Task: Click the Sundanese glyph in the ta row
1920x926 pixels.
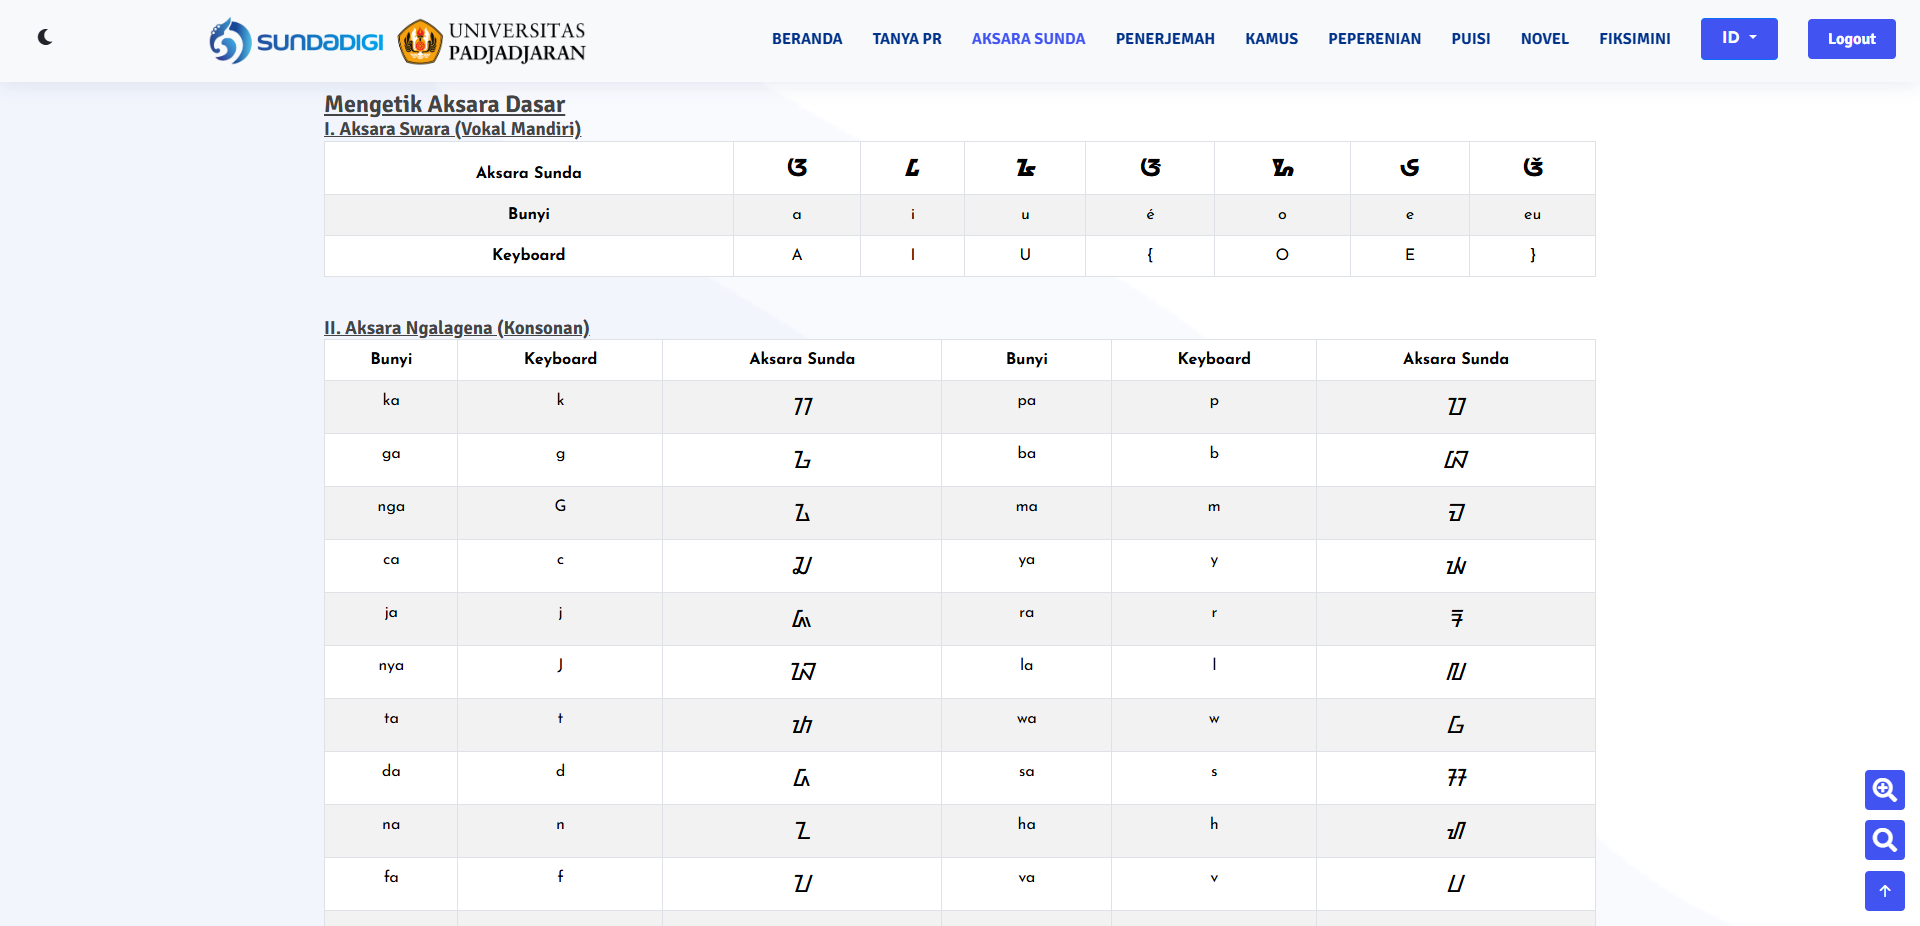Action: pyautogui.click(x=802, y=725)
